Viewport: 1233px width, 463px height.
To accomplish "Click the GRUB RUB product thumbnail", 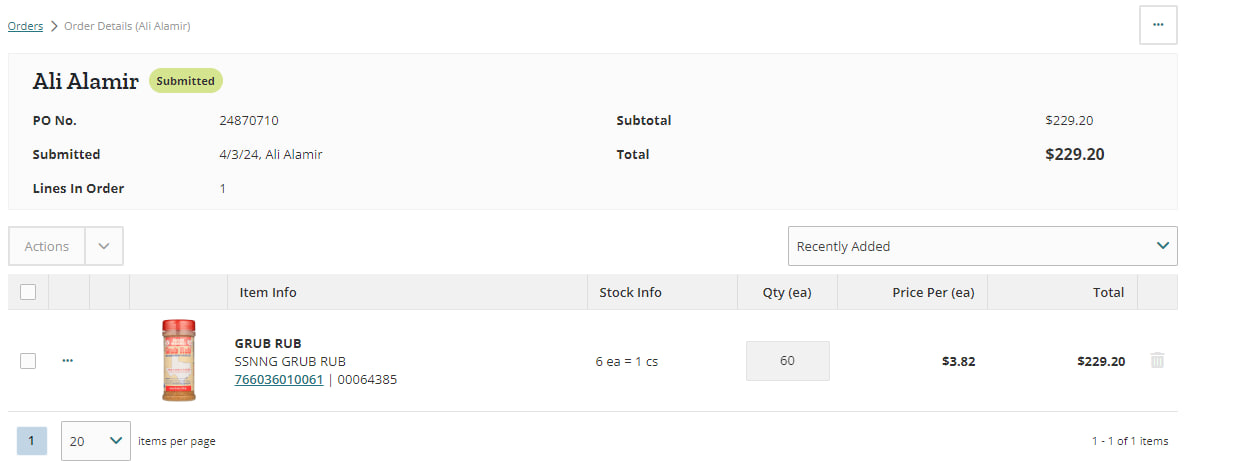I will click(179, 360).
